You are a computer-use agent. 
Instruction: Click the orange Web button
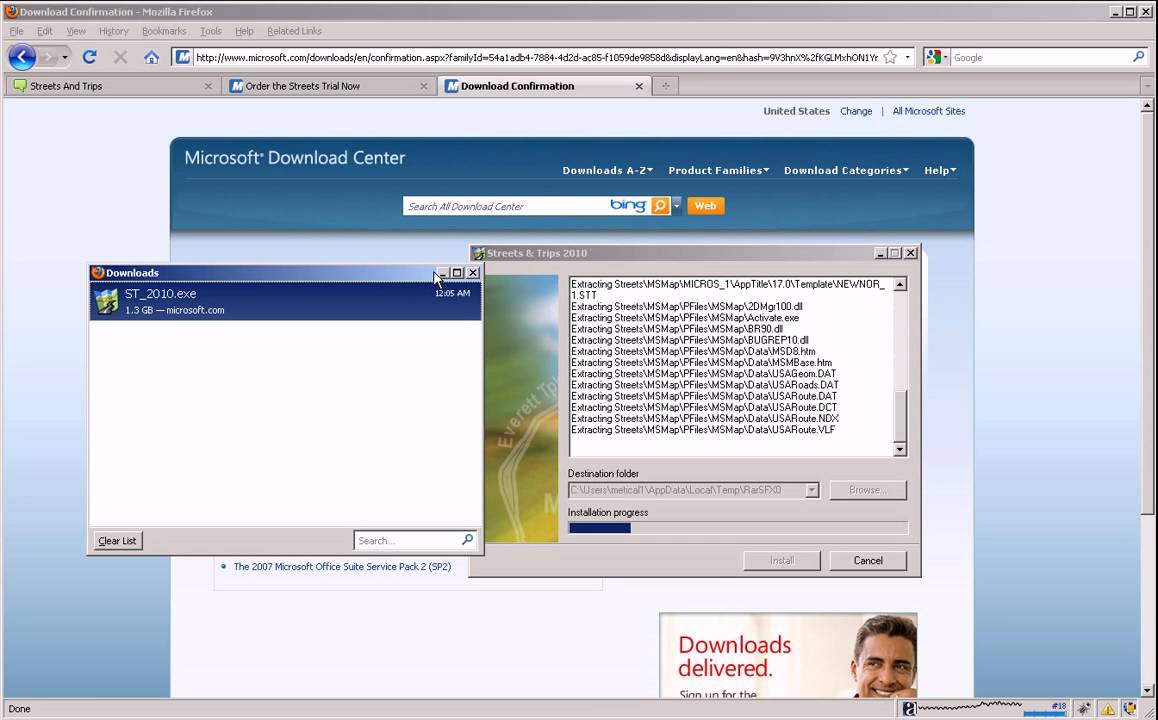[705, 205]
